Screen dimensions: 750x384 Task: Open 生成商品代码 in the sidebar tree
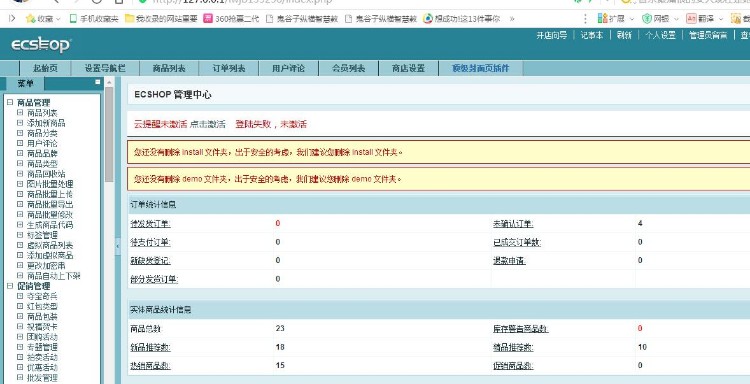pos(50,225)
